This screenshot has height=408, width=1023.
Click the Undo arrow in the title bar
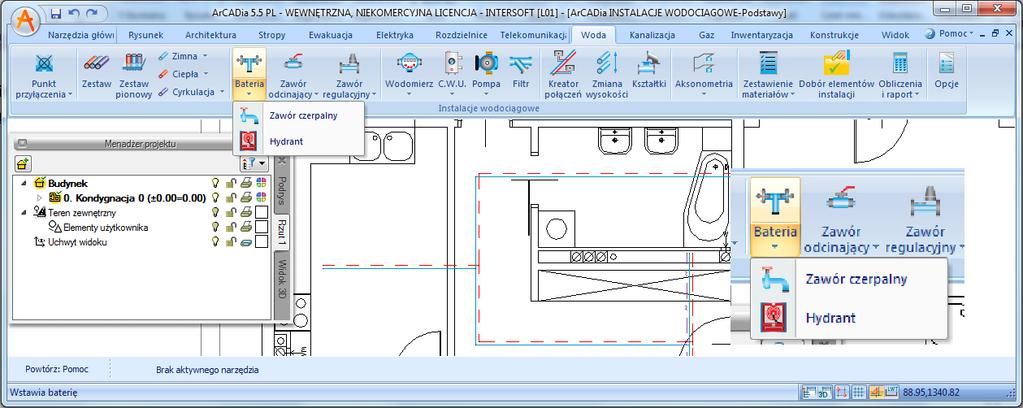(x=73, y=13)
